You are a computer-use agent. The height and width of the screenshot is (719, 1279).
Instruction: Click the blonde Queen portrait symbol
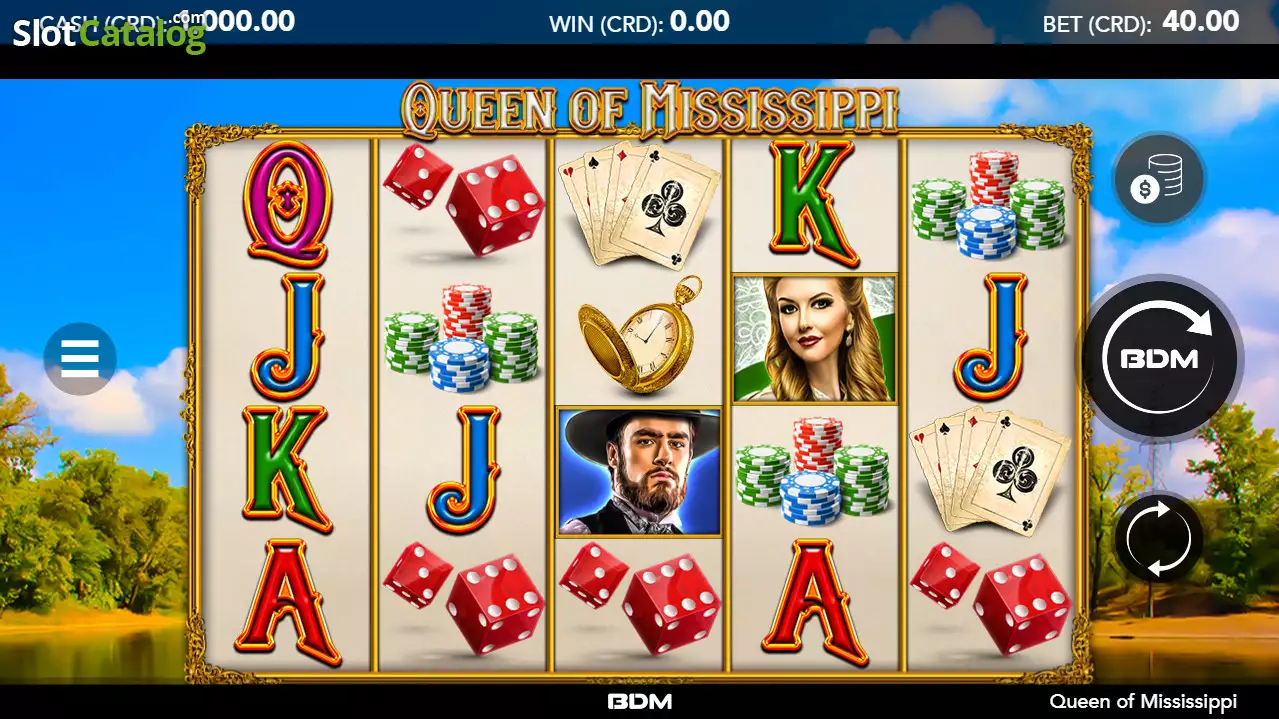tap(815, 339)
